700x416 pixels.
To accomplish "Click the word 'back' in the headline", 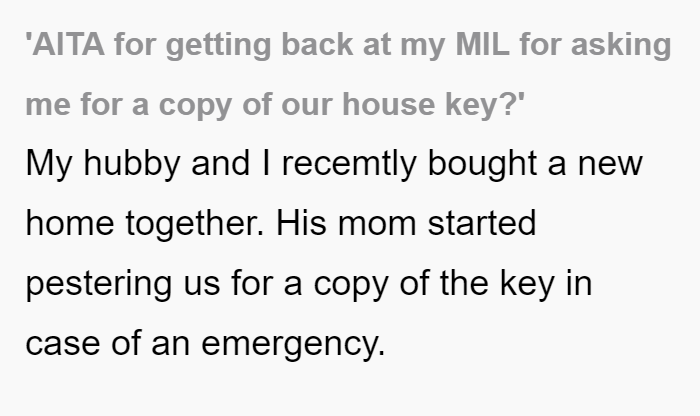I will pyautogui.click(x=317, y=45).
